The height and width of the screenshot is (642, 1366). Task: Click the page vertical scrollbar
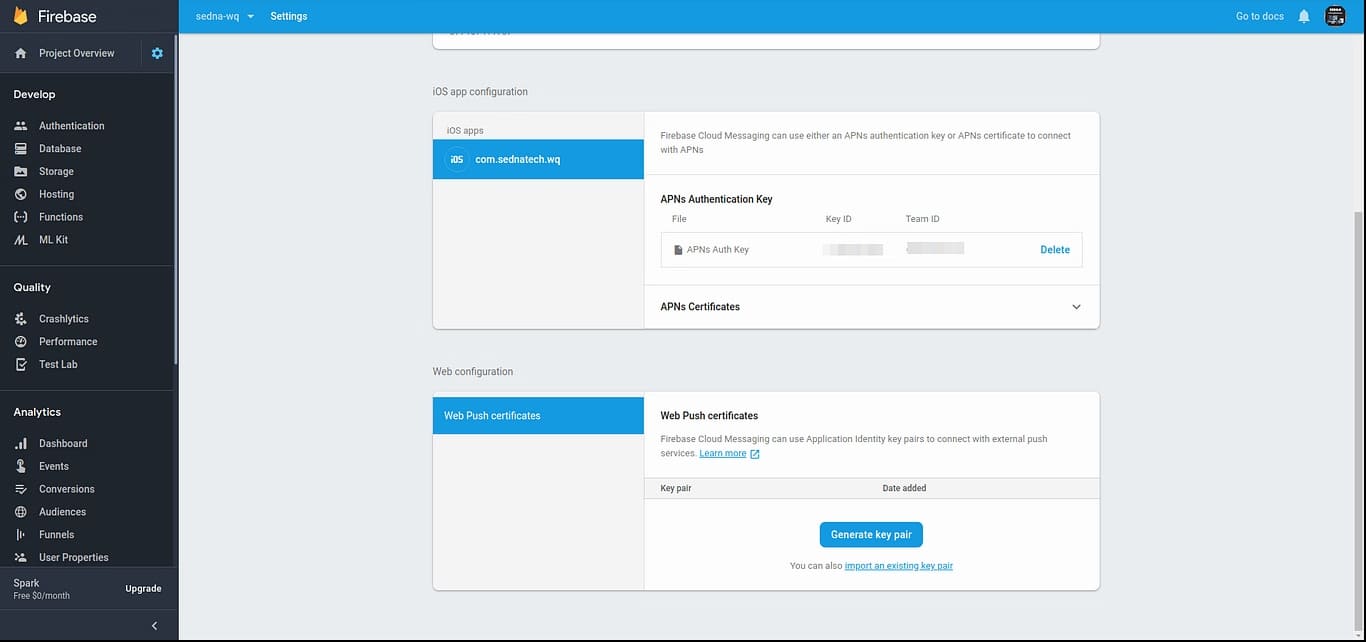click(1358, 400)
